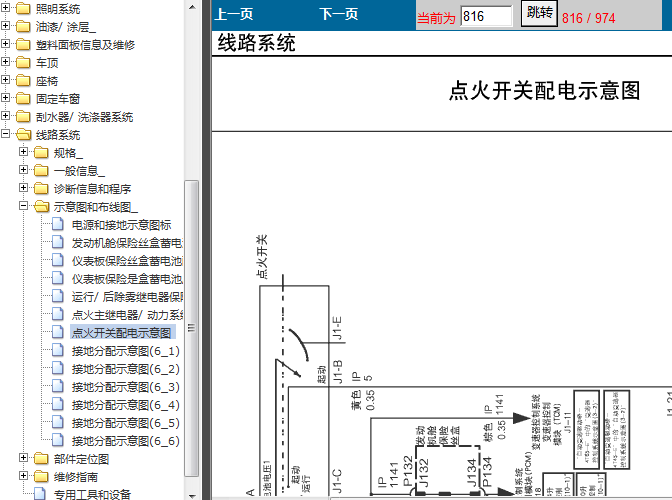Viewport: 672px width, 500px height.
Task: Click the 接地分配示意图(6_4) page icon
Action: coord(58,404)
